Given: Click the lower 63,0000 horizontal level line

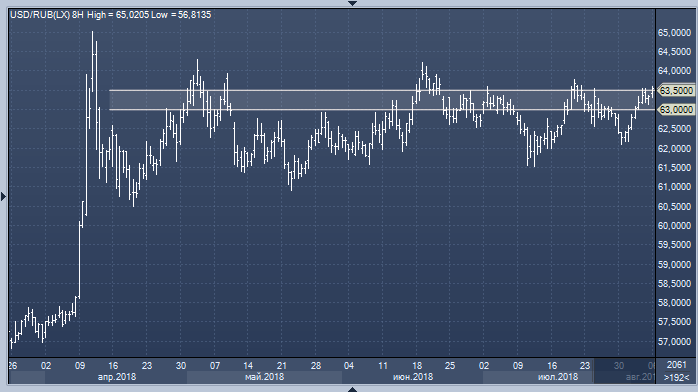Looking at the screenshot, I should pyautogui.click(x=382, y=109).
